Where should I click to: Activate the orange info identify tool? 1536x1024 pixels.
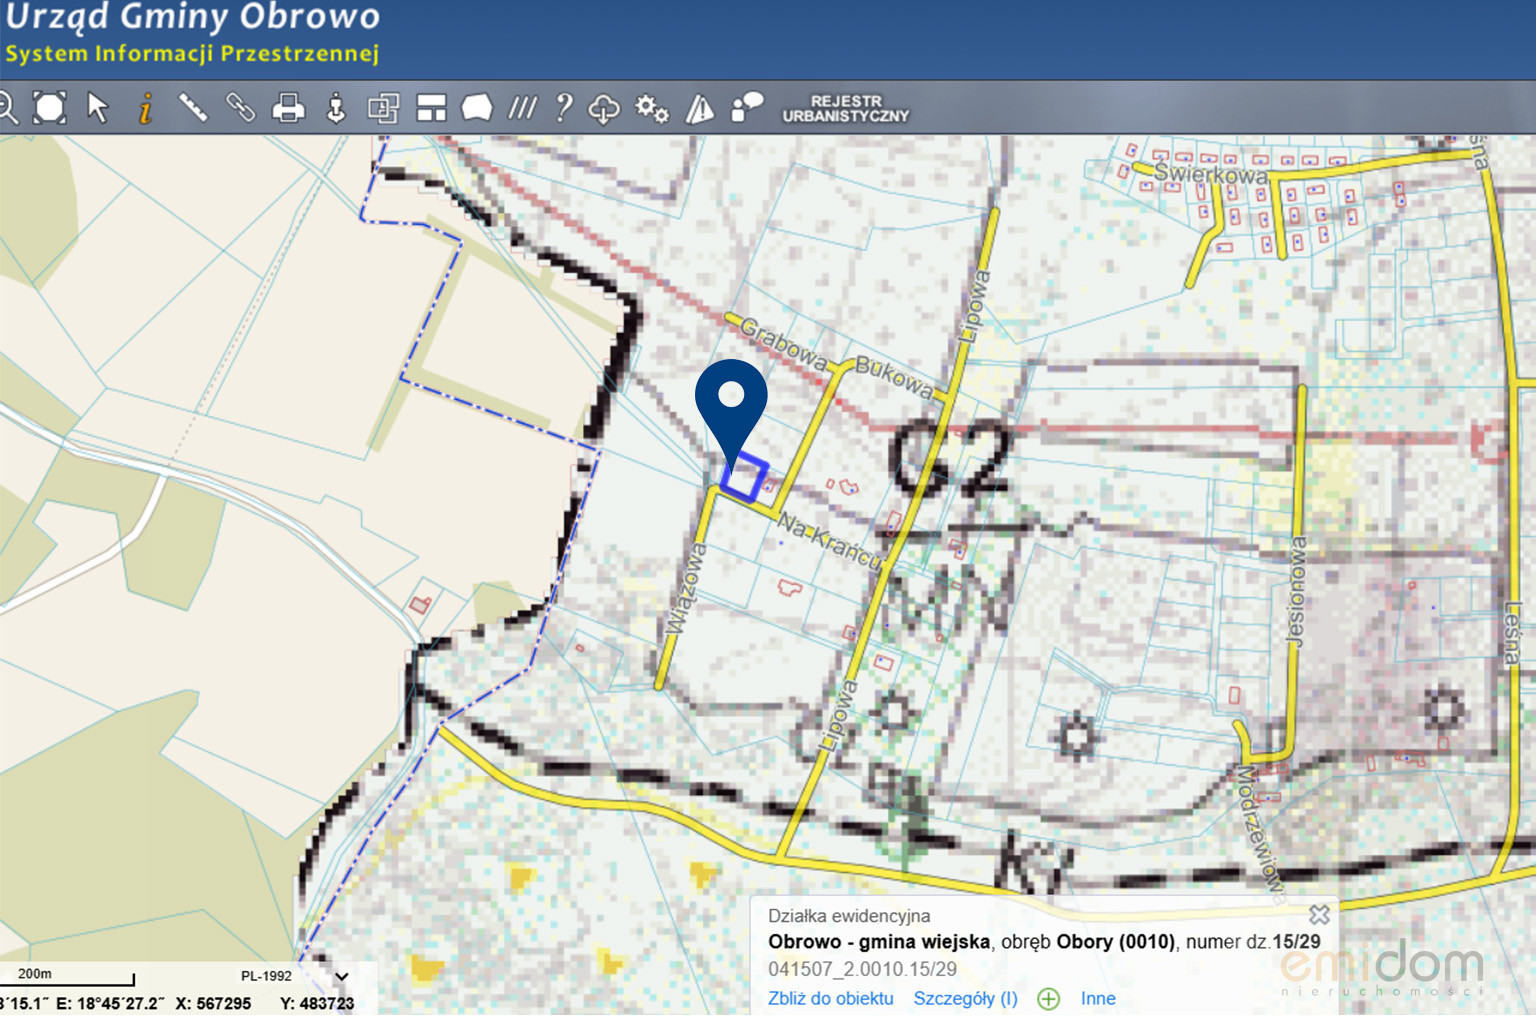point(146,107)
